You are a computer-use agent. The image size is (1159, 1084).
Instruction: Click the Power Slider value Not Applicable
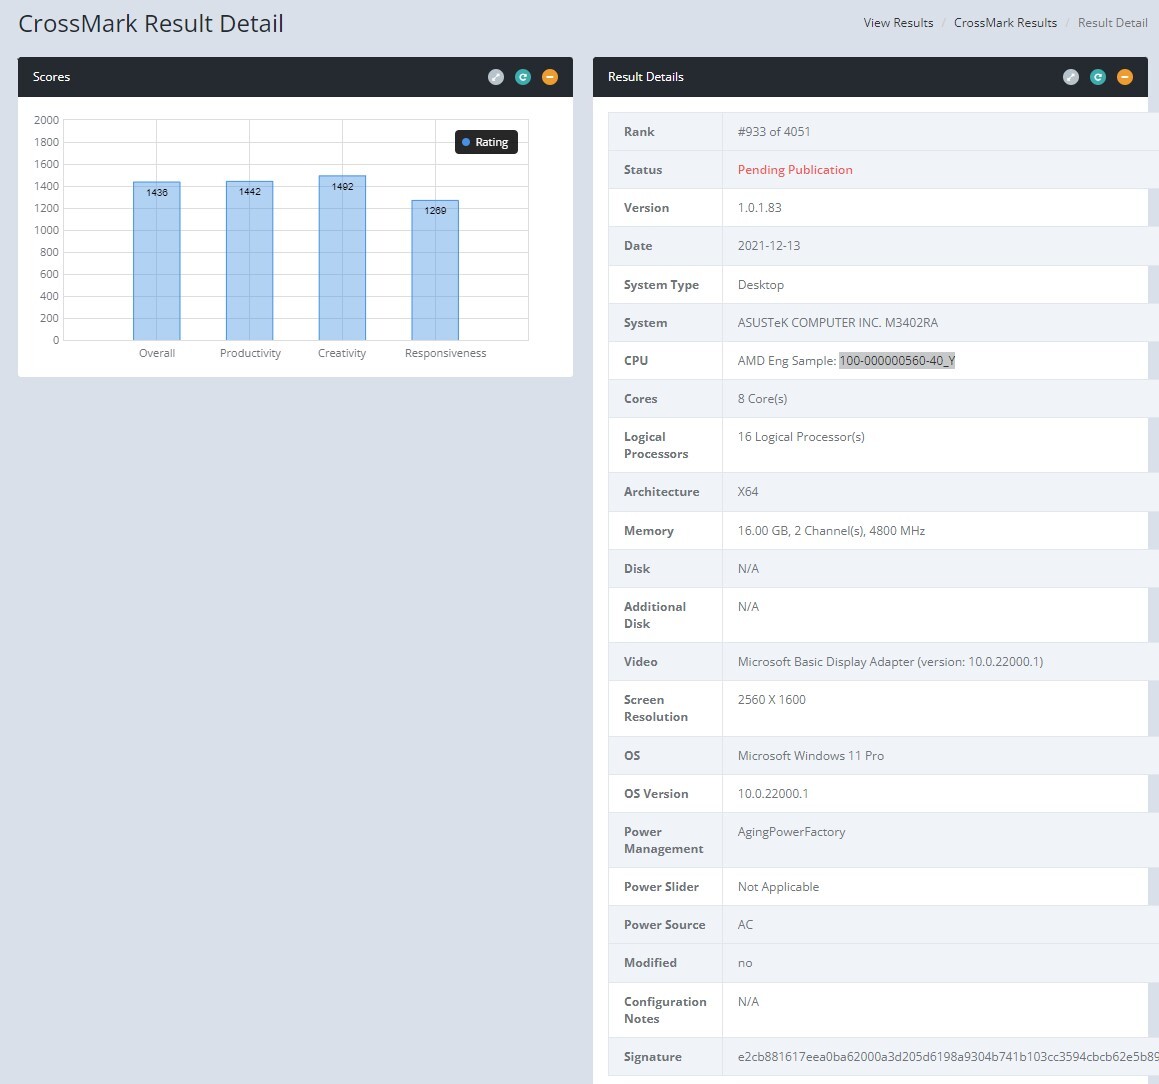(x=778, y=887)
